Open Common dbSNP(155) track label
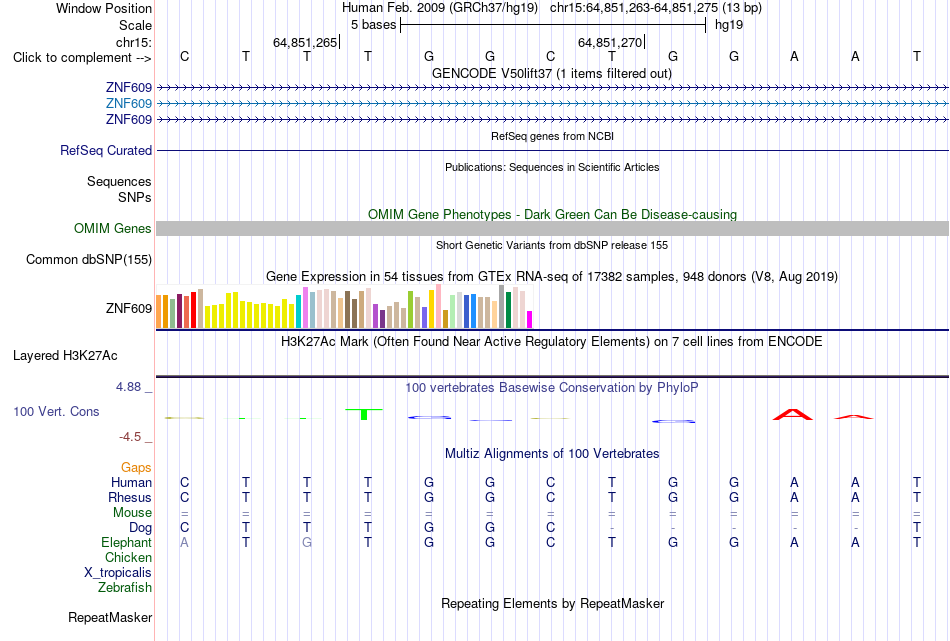This screenshot has width=950, height=641. [x=88, y=259]
